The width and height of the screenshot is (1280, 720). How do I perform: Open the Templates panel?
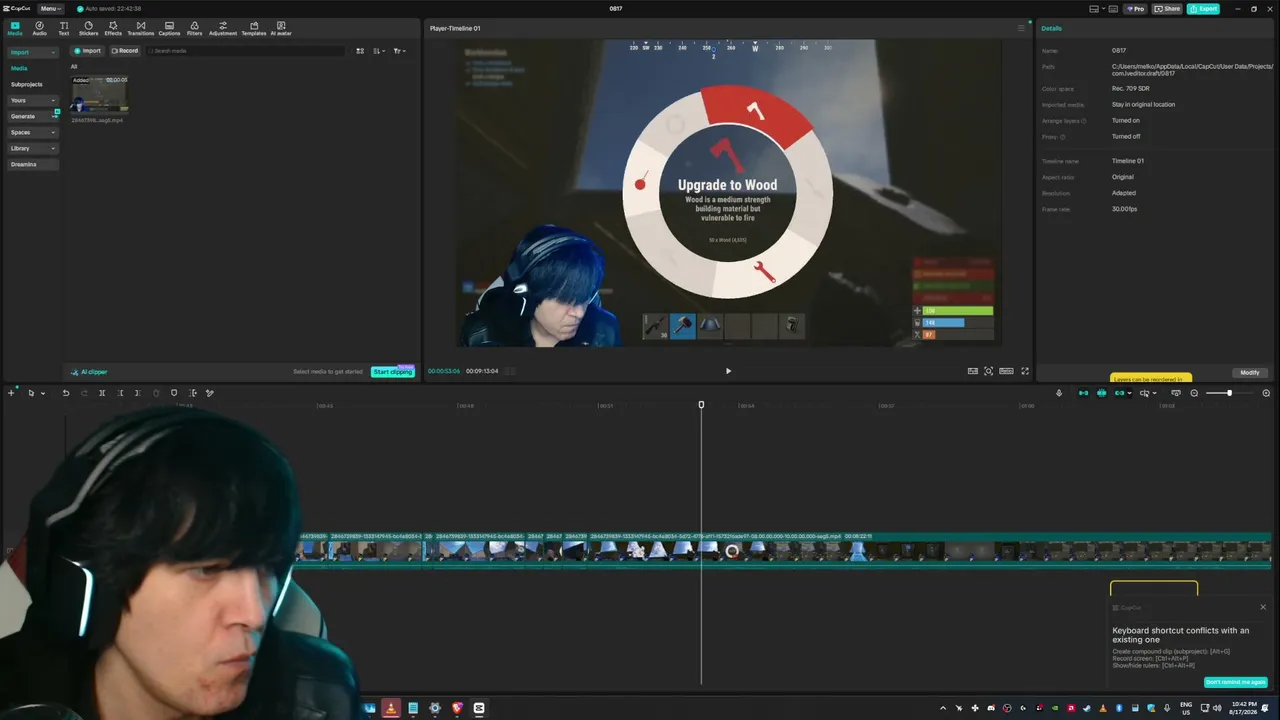pos(254,28)
